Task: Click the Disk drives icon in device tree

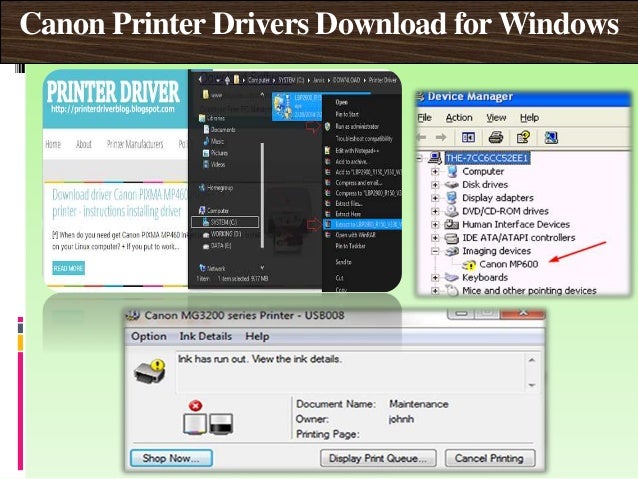Action: [x=452, y=185]
